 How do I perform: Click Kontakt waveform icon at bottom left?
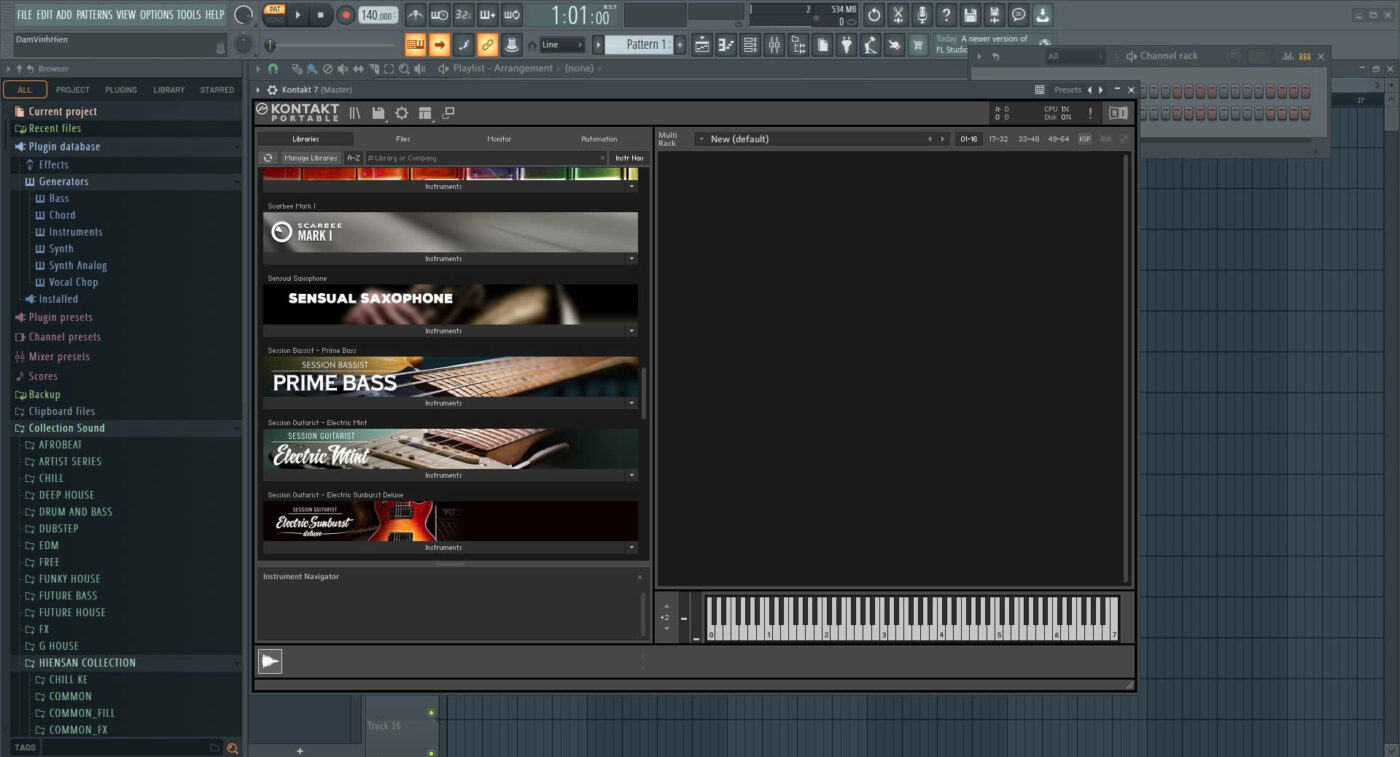[270, 661]
